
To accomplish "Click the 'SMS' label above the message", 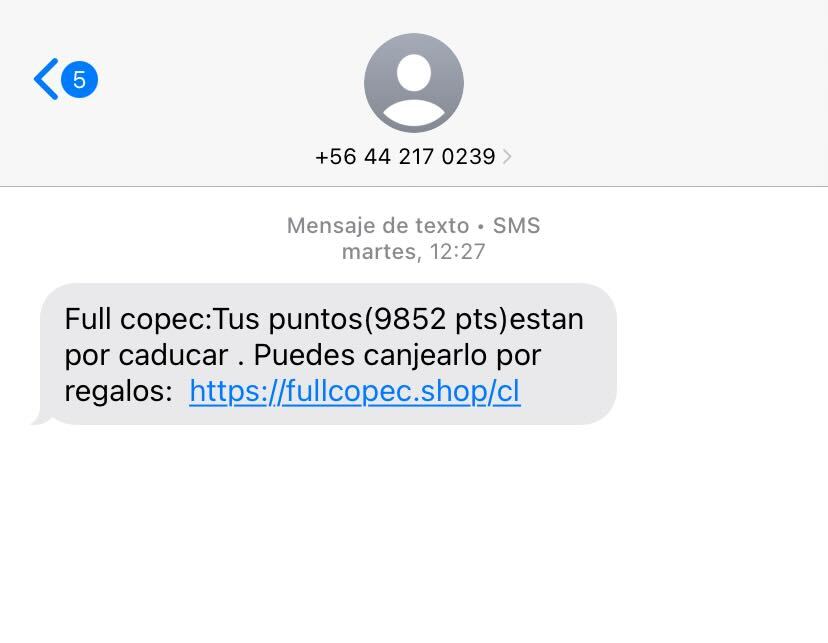I will (x=516, y=225).
